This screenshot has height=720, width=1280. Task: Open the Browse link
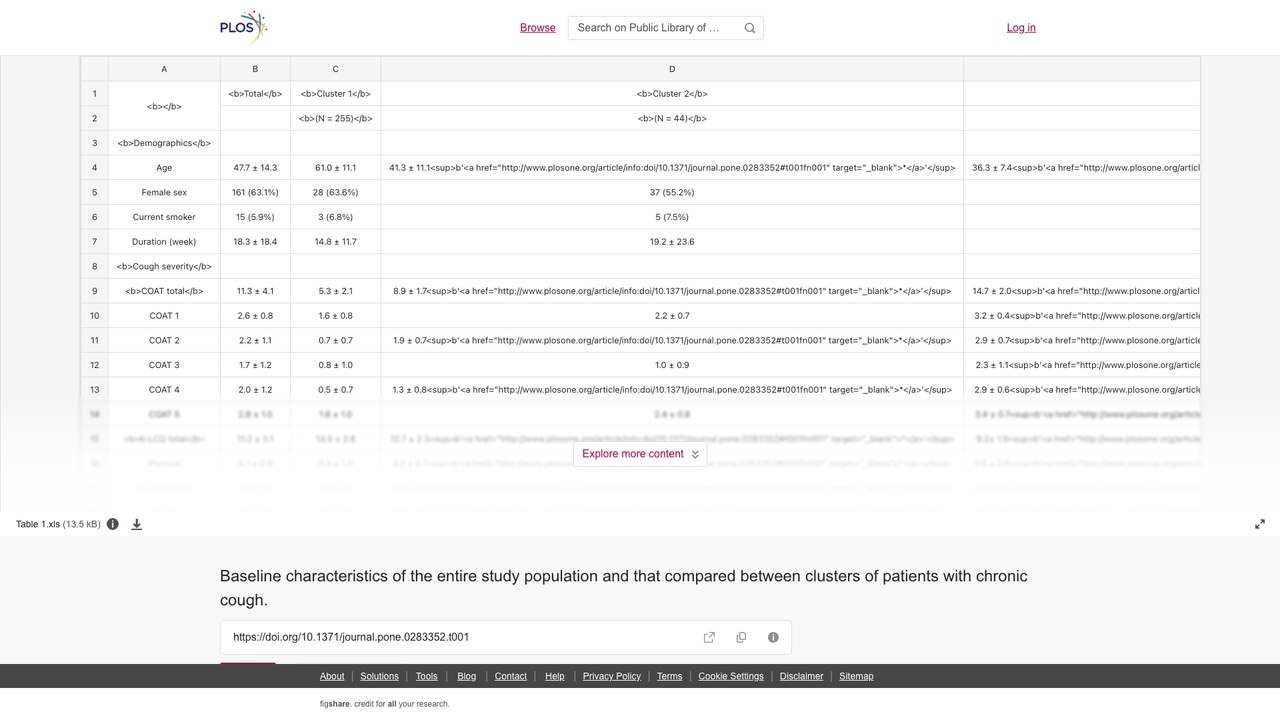[x=538, y=28]
